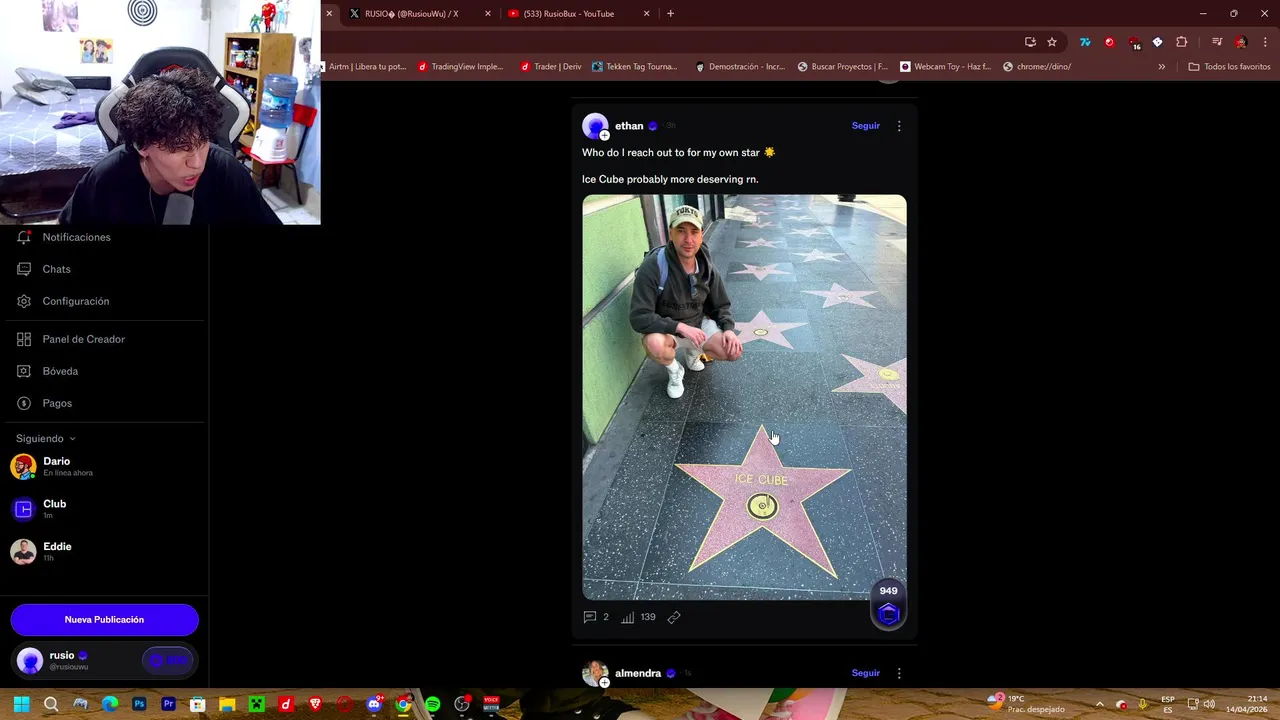Viewport: 1280px width, 720px height.
Task: Click the extension with badge 16
Action: pos(1134,43)
